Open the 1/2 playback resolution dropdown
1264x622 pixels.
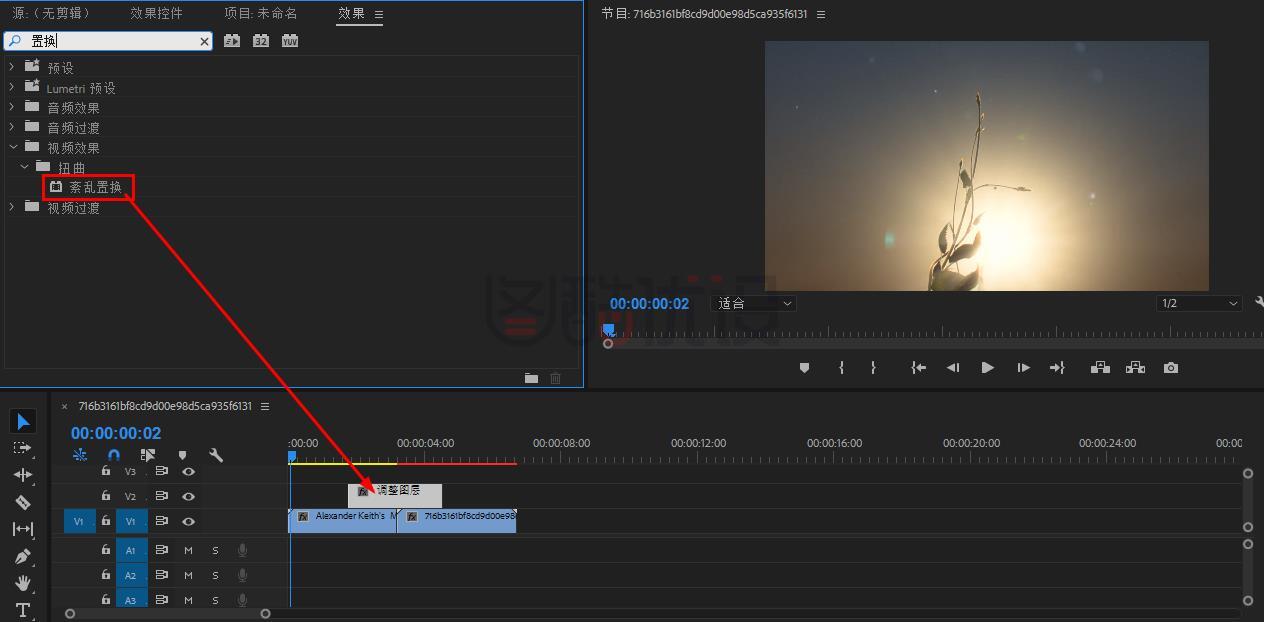1199,303
